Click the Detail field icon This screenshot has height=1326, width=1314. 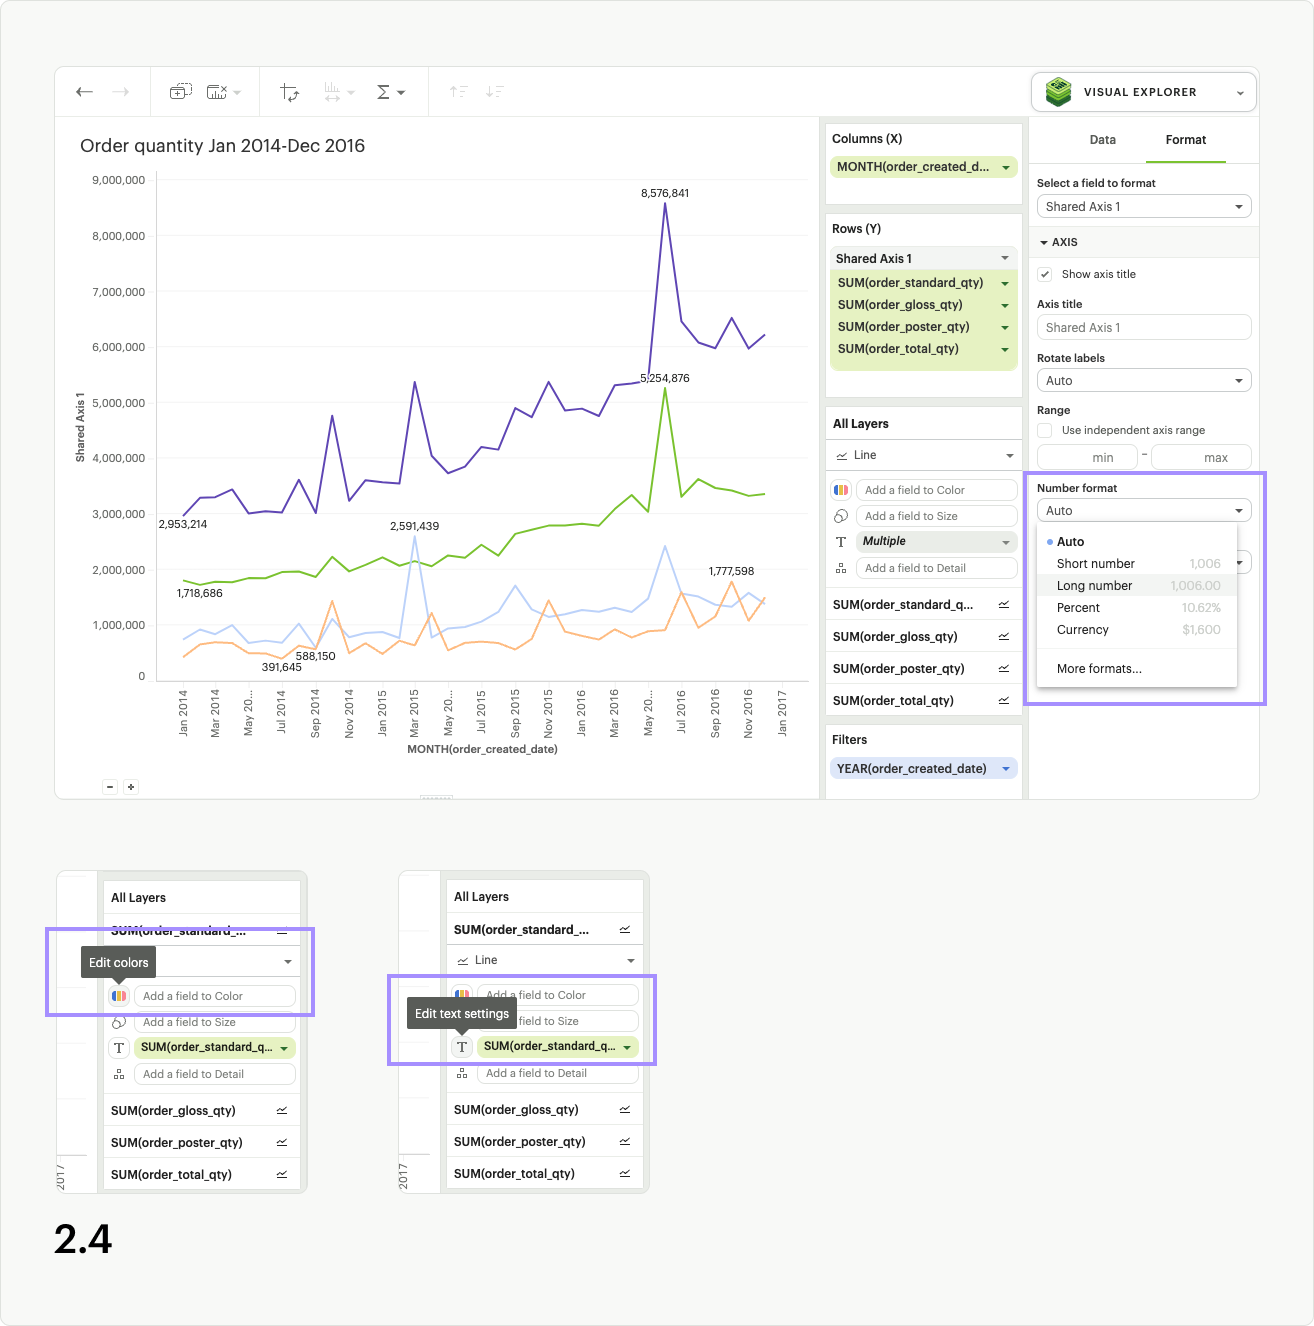(x=841, y=567)
